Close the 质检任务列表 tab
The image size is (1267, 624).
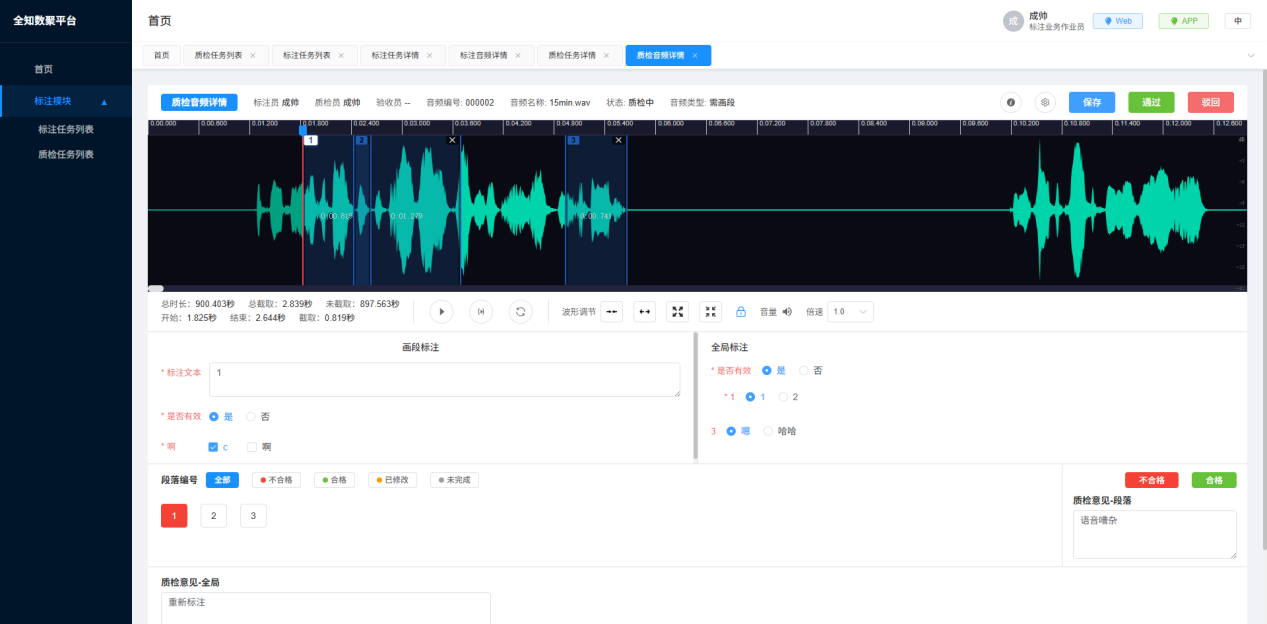coord(253,56)
